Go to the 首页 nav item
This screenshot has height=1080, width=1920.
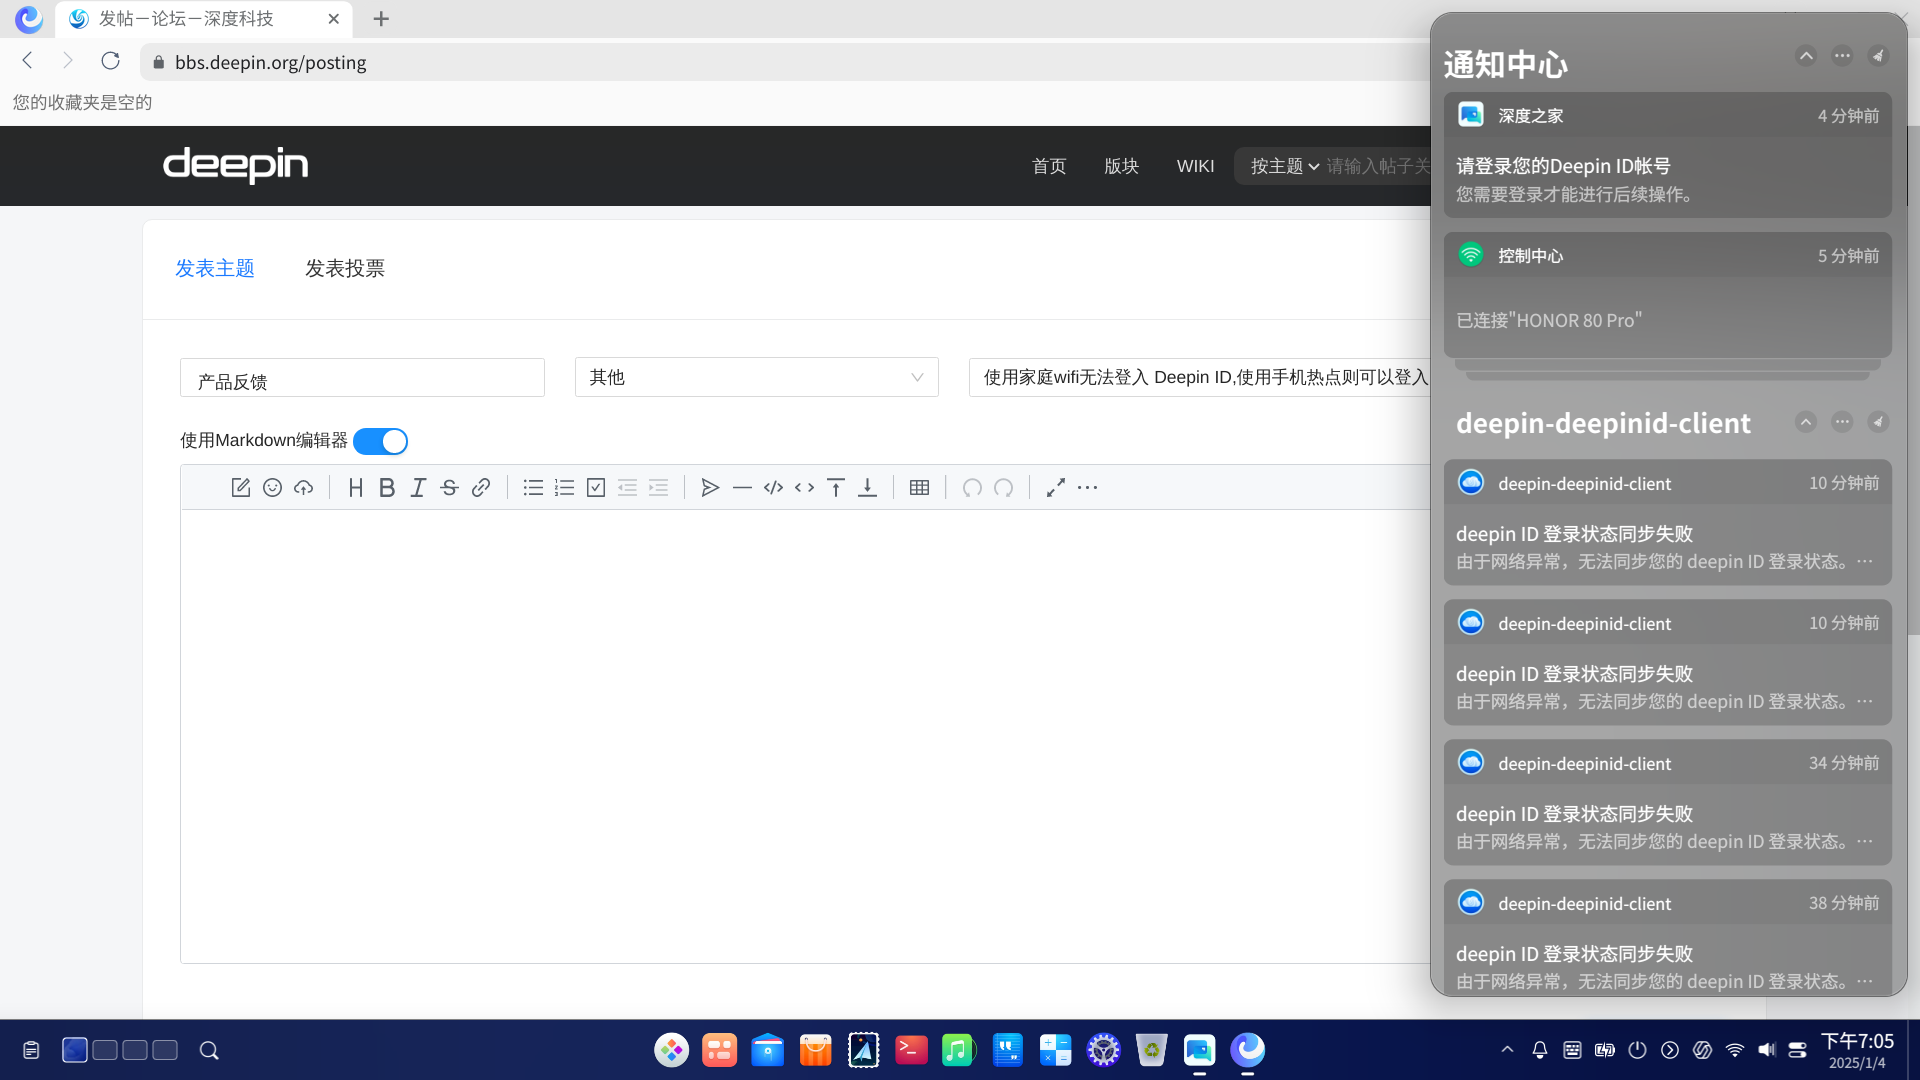(x=1049, y=166)
